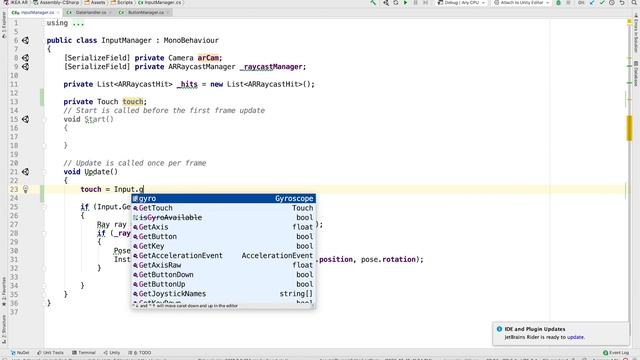
Task: Click the file status indicator above the scrollbar
Action: 629,22
